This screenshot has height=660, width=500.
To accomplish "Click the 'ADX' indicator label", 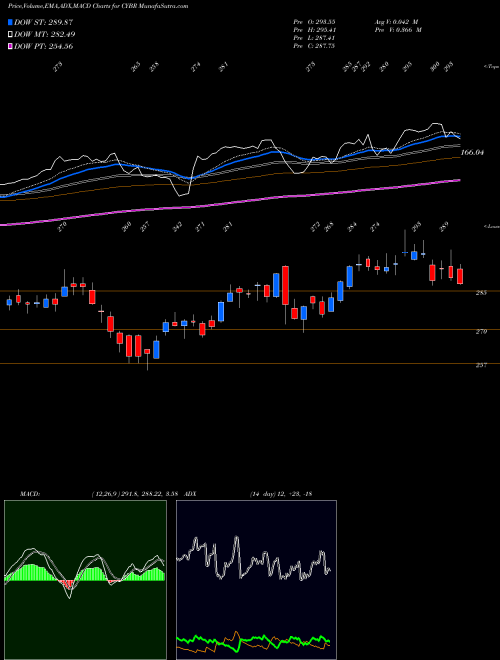I will click(190, 493).
